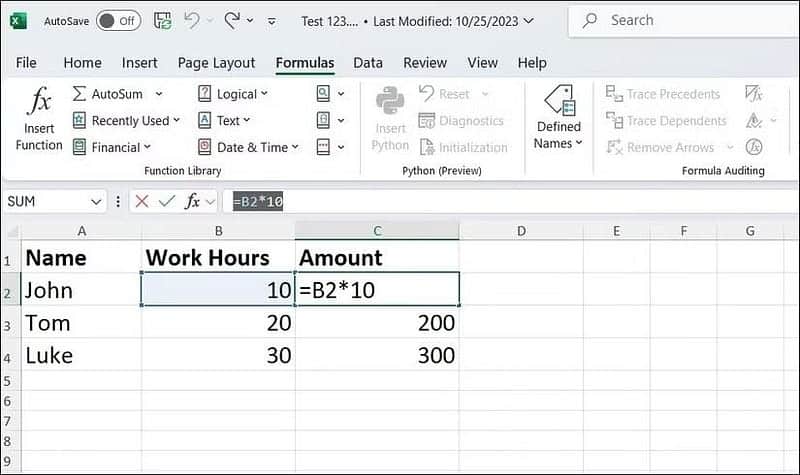Click the Undo arrow icon

(x=192, y=21)
